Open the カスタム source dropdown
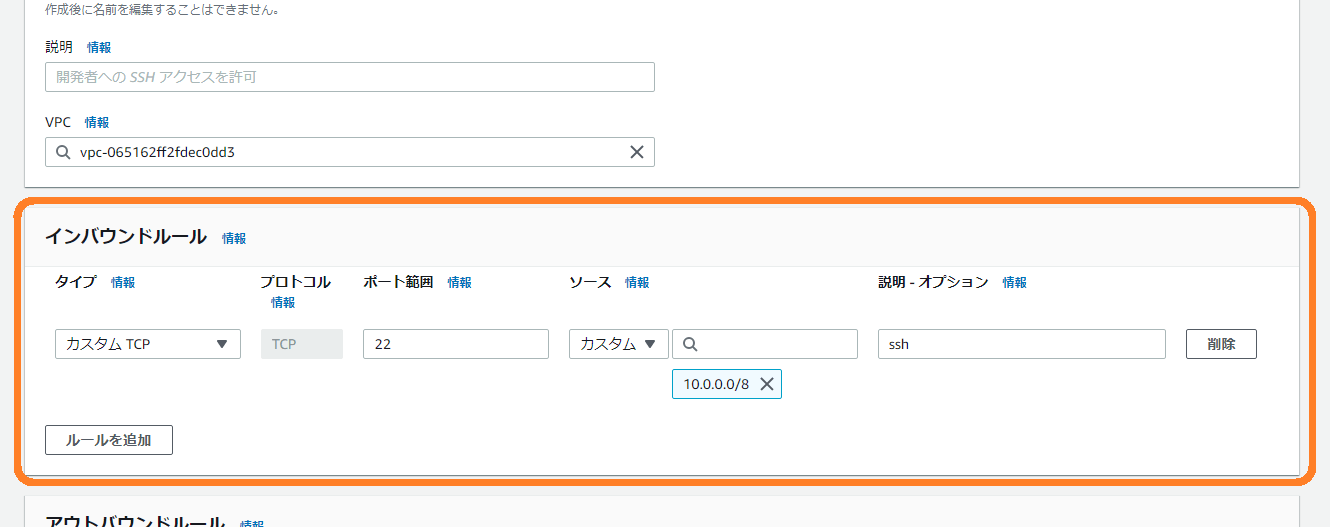 pos(619,344)
